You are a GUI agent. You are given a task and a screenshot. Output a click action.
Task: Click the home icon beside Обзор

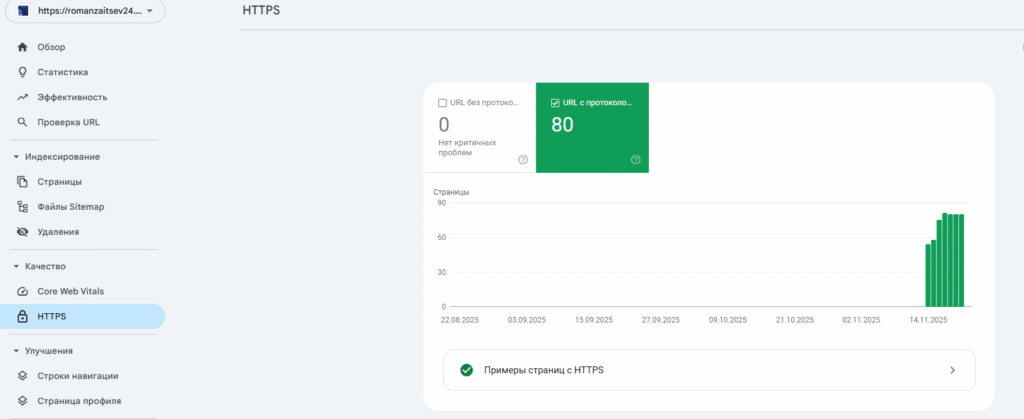[22, 47]
